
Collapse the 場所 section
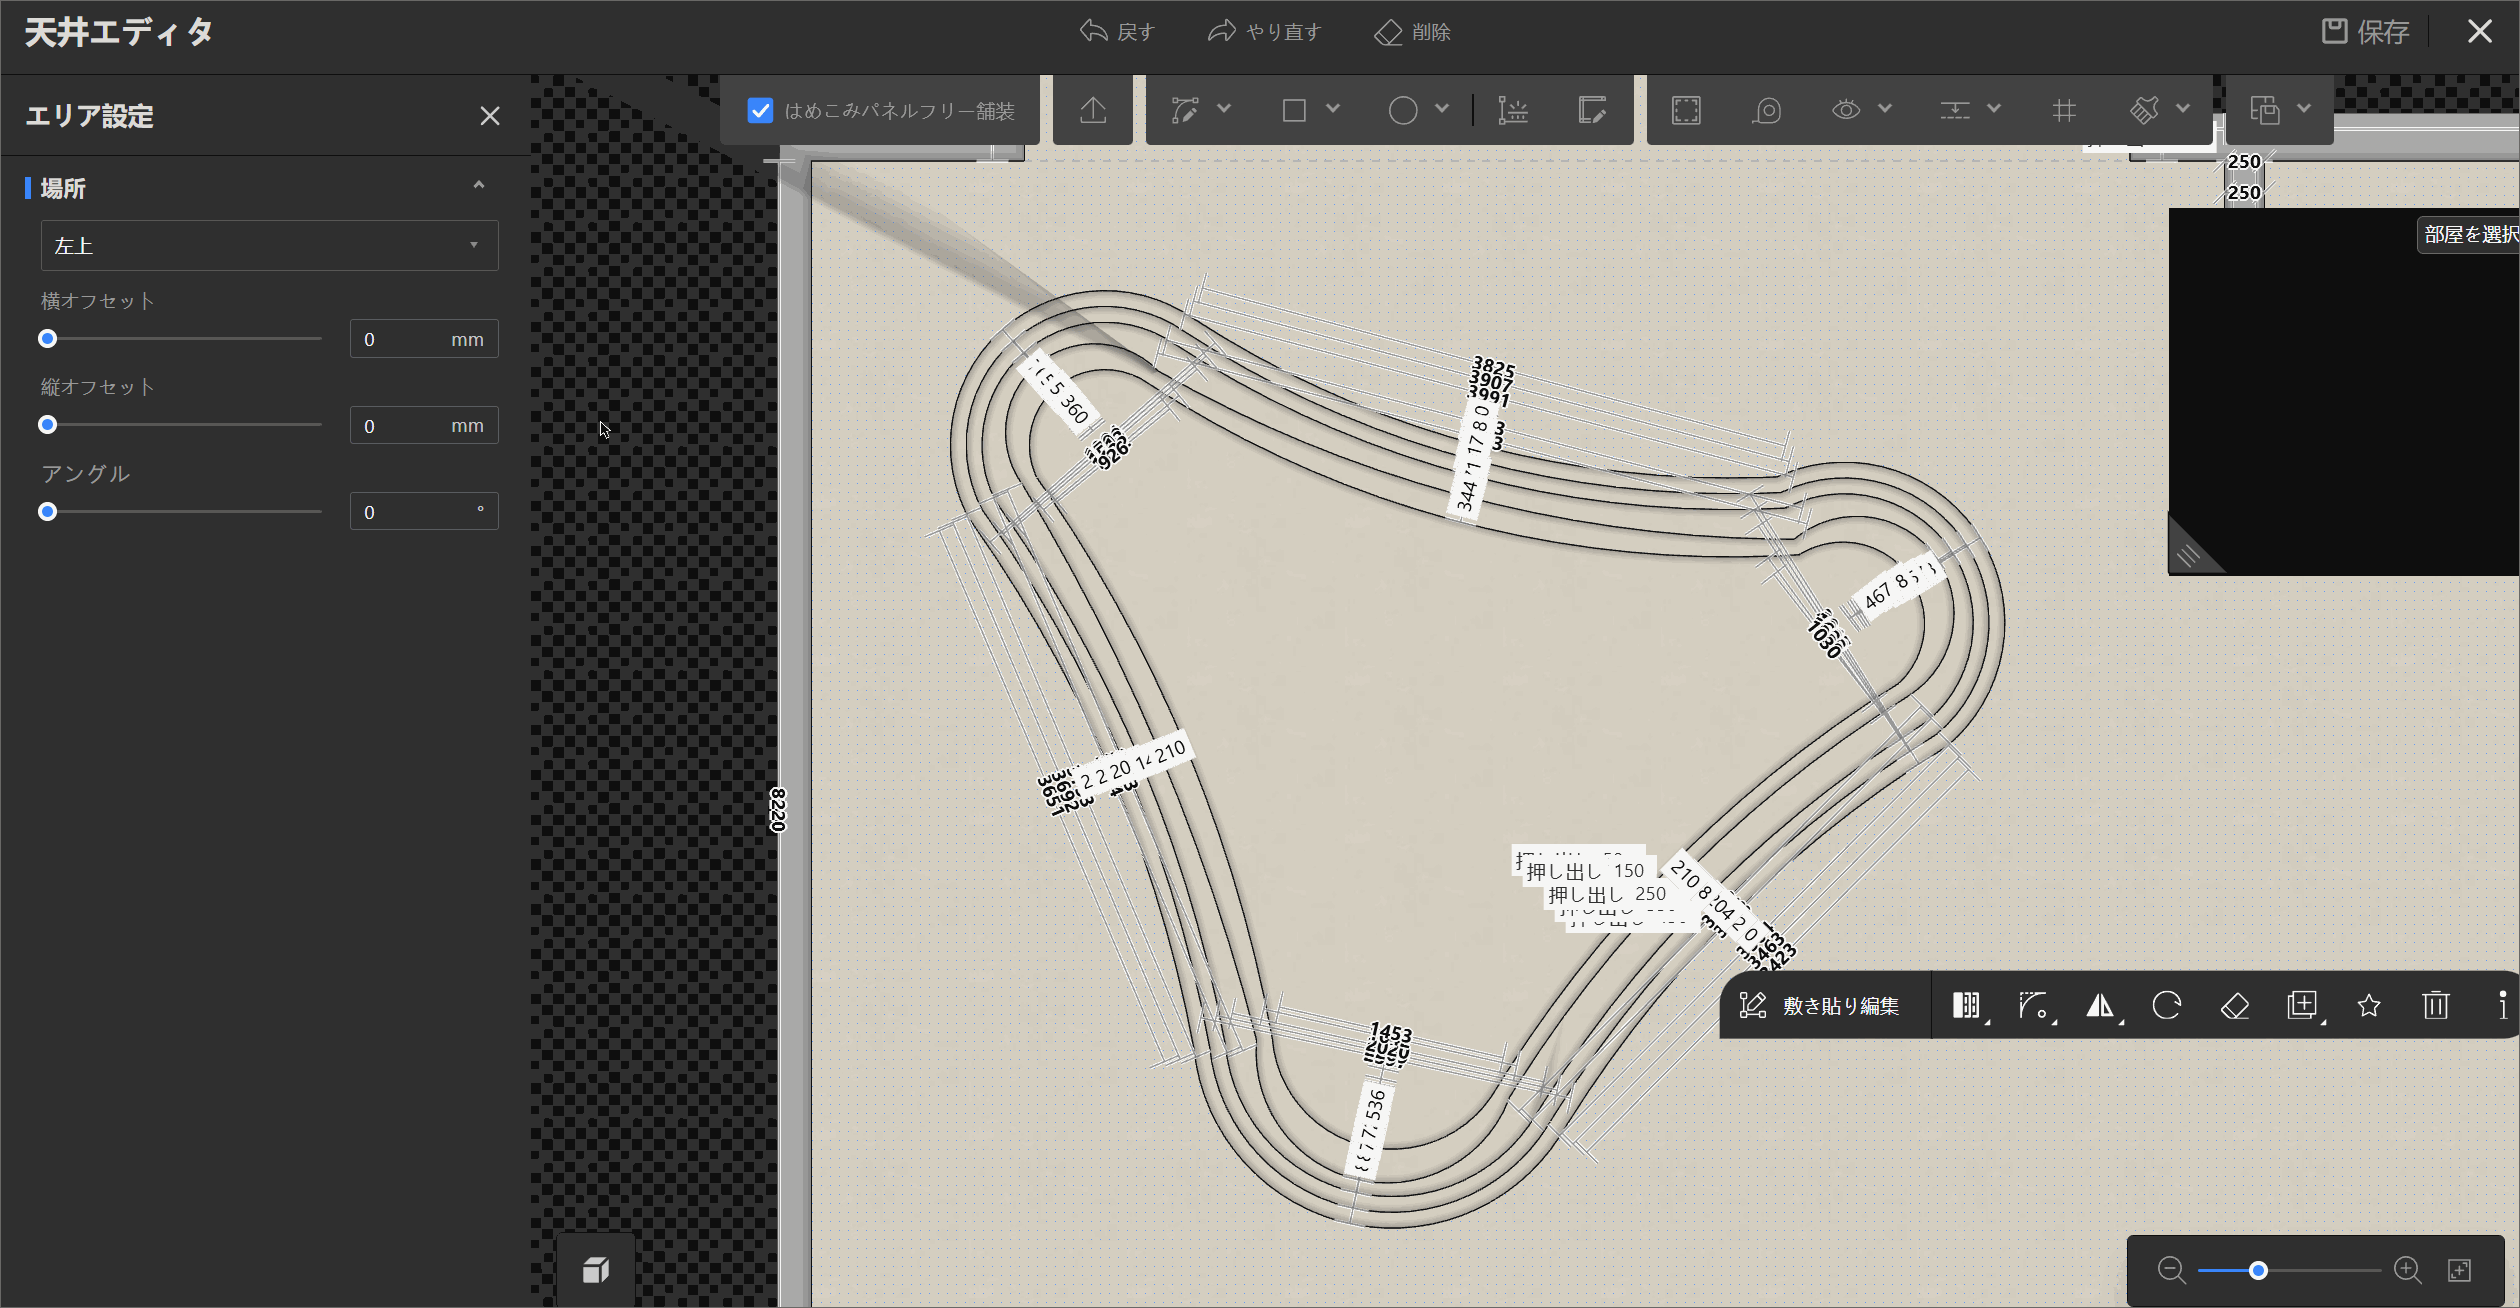[479, 186]
